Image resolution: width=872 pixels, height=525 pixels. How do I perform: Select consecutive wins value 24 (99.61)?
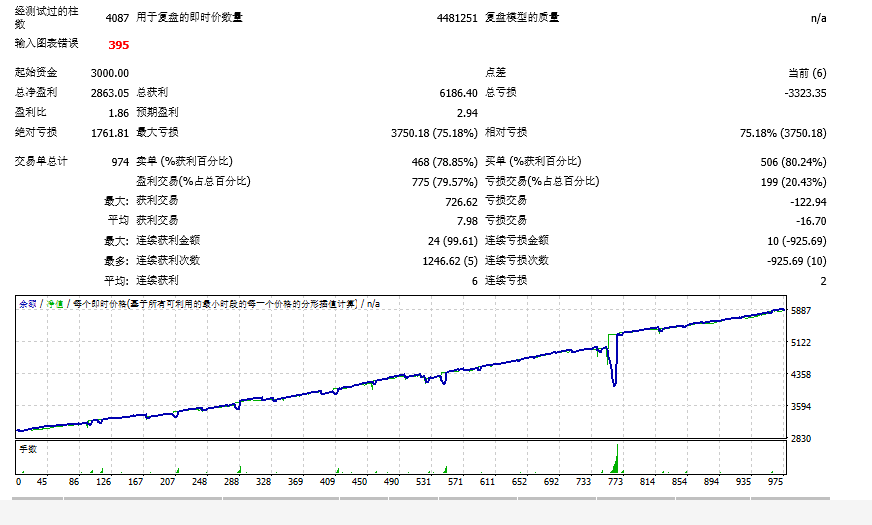tap(453, 241)
